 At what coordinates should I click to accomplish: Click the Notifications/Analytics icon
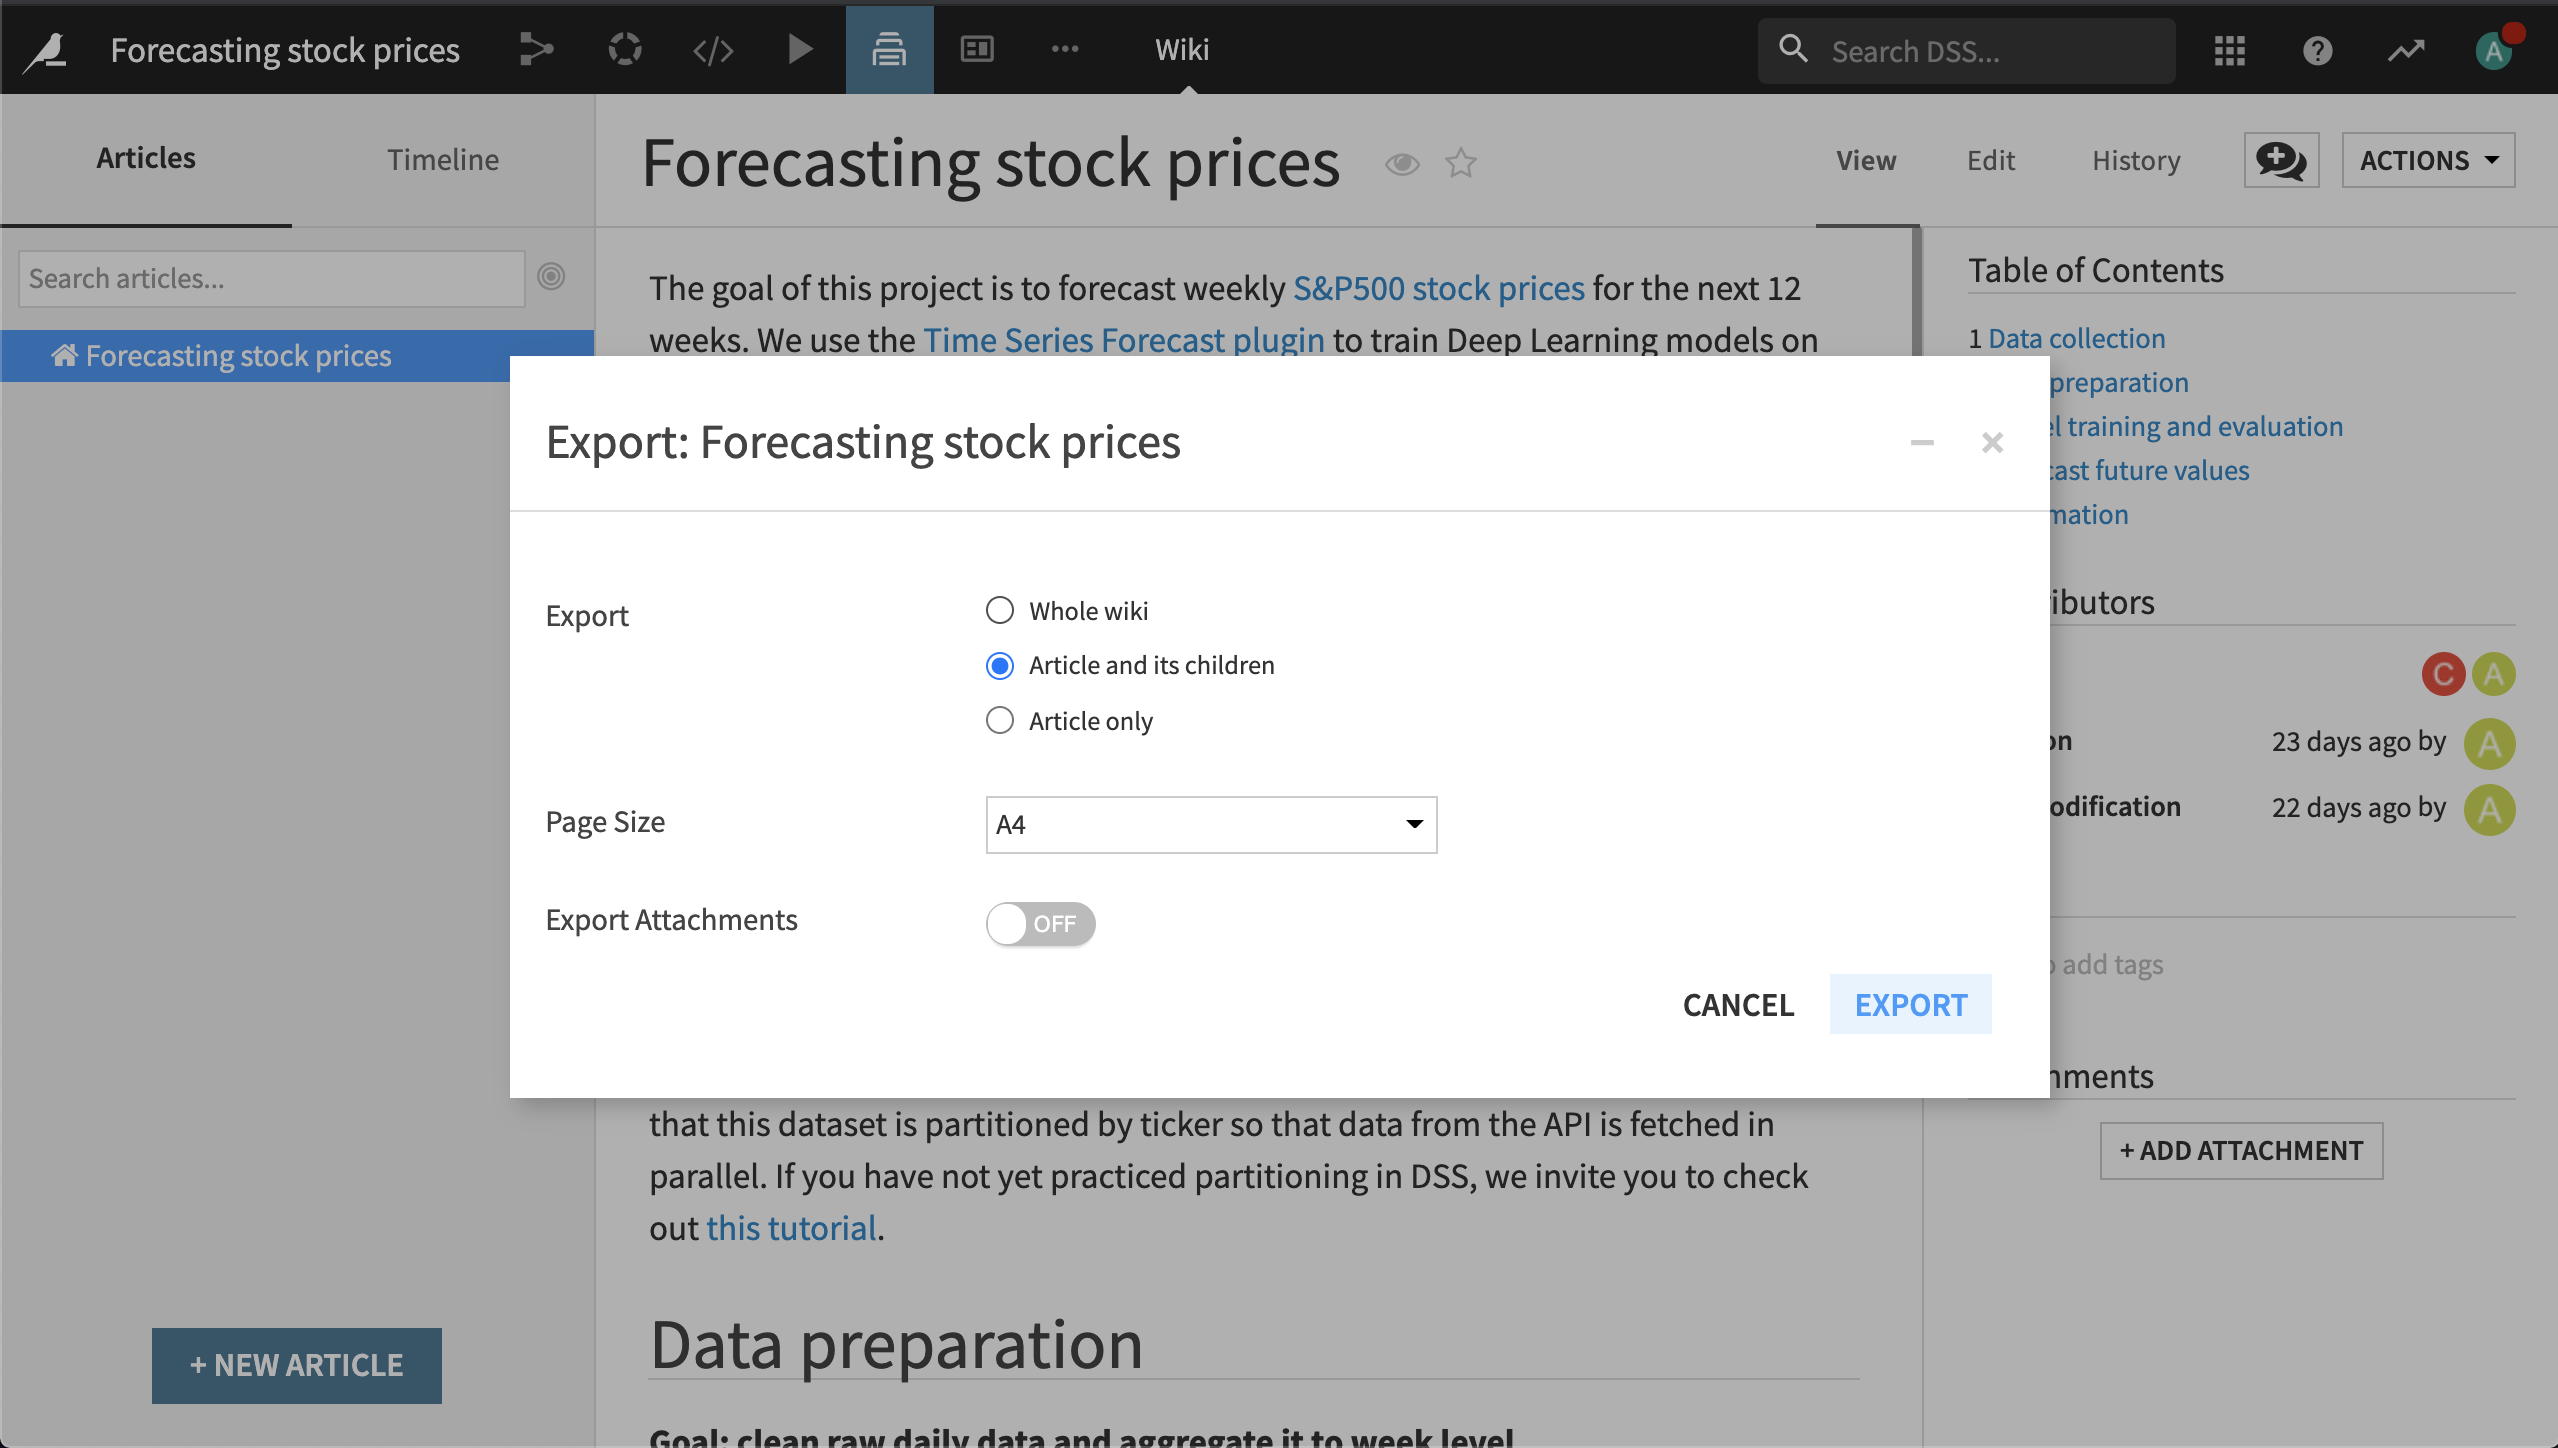(x=2407, y=47)
